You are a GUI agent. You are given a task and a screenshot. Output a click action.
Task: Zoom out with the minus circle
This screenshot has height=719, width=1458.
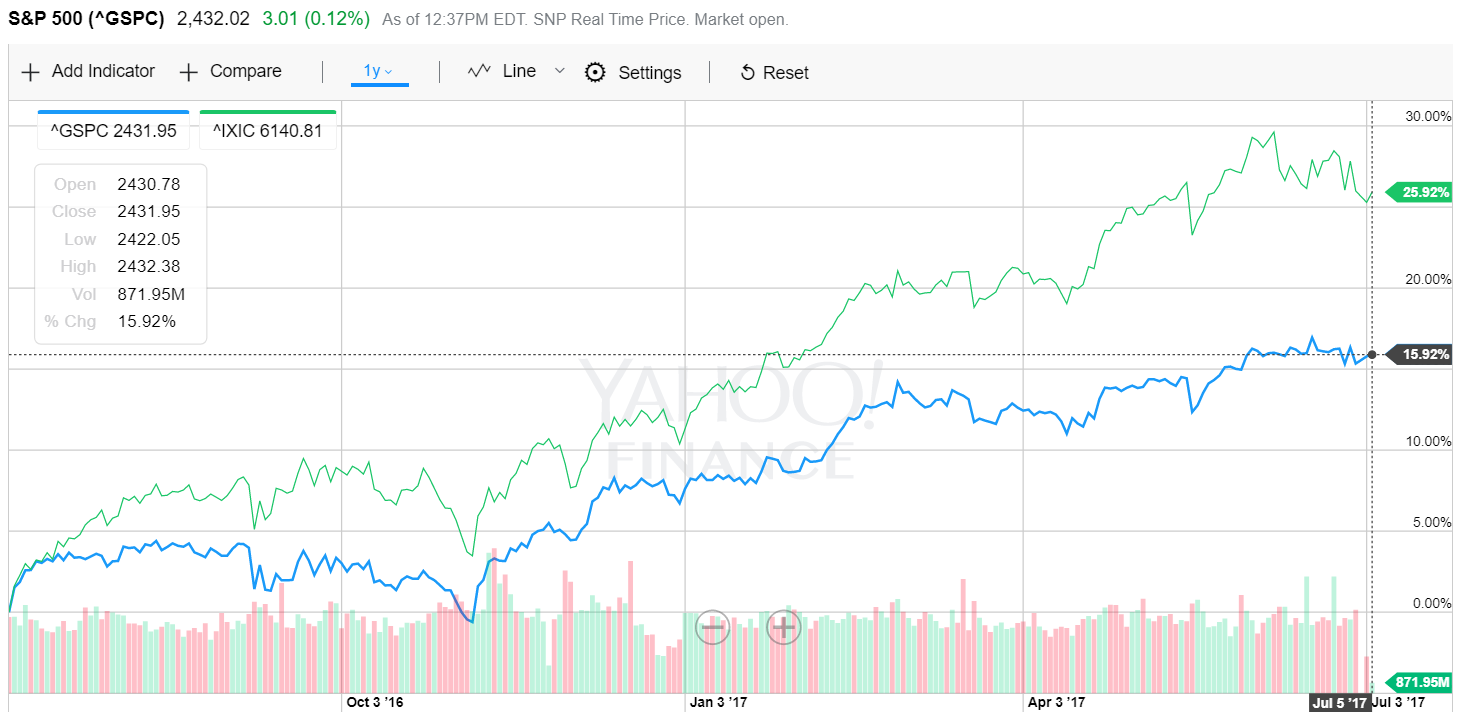pos(713,627)
